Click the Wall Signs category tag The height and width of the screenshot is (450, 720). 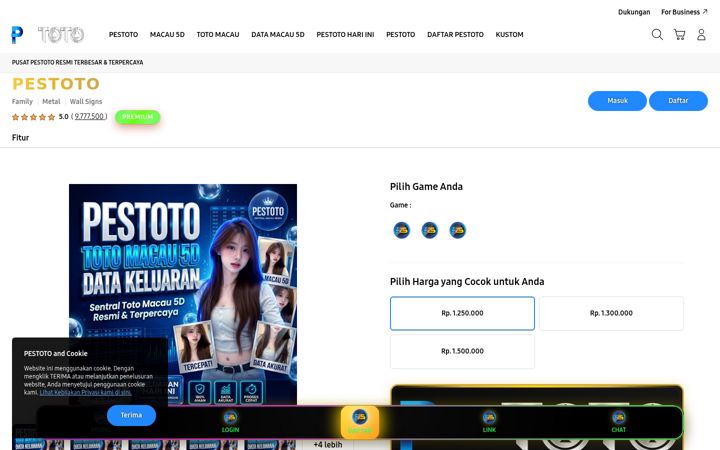[x=86, y=101]
